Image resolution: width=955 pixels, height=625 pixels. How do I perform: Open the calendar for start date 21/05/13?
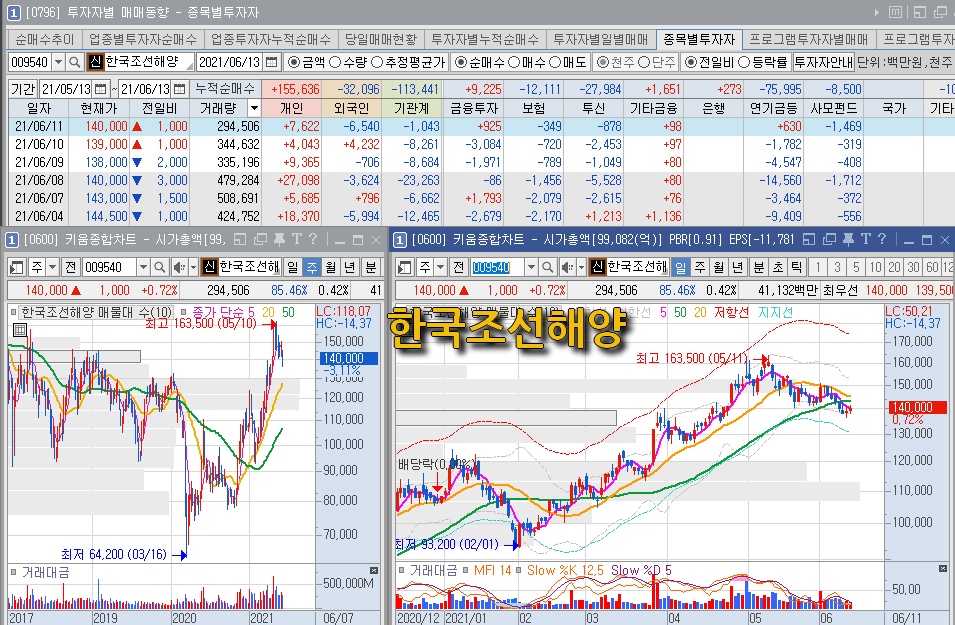101,89
